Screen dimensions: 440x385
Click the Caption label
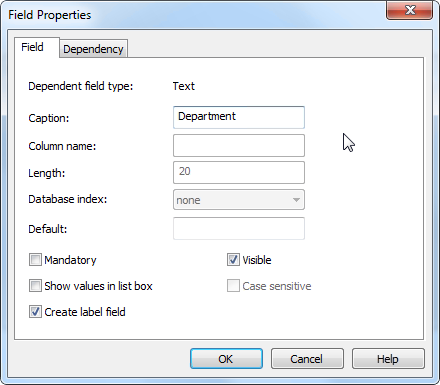(x=49, y=118)
